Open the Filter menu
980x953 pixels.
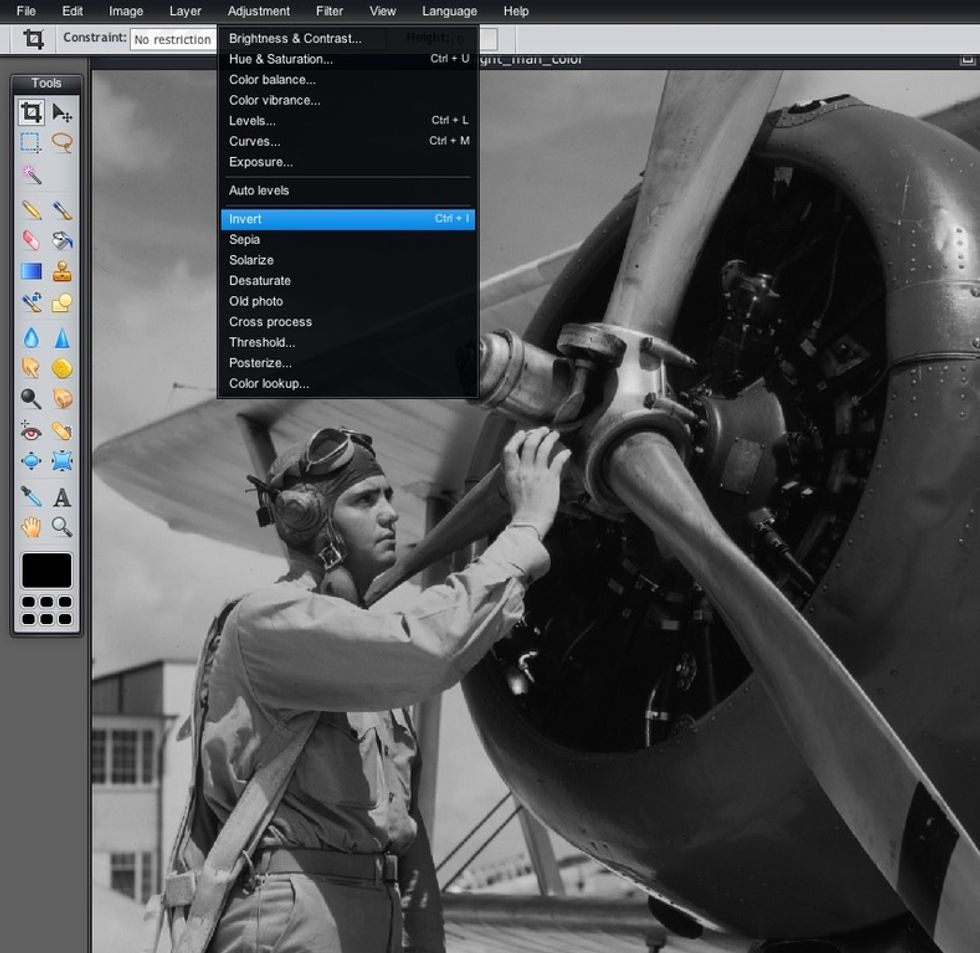[x=329, y=11]
